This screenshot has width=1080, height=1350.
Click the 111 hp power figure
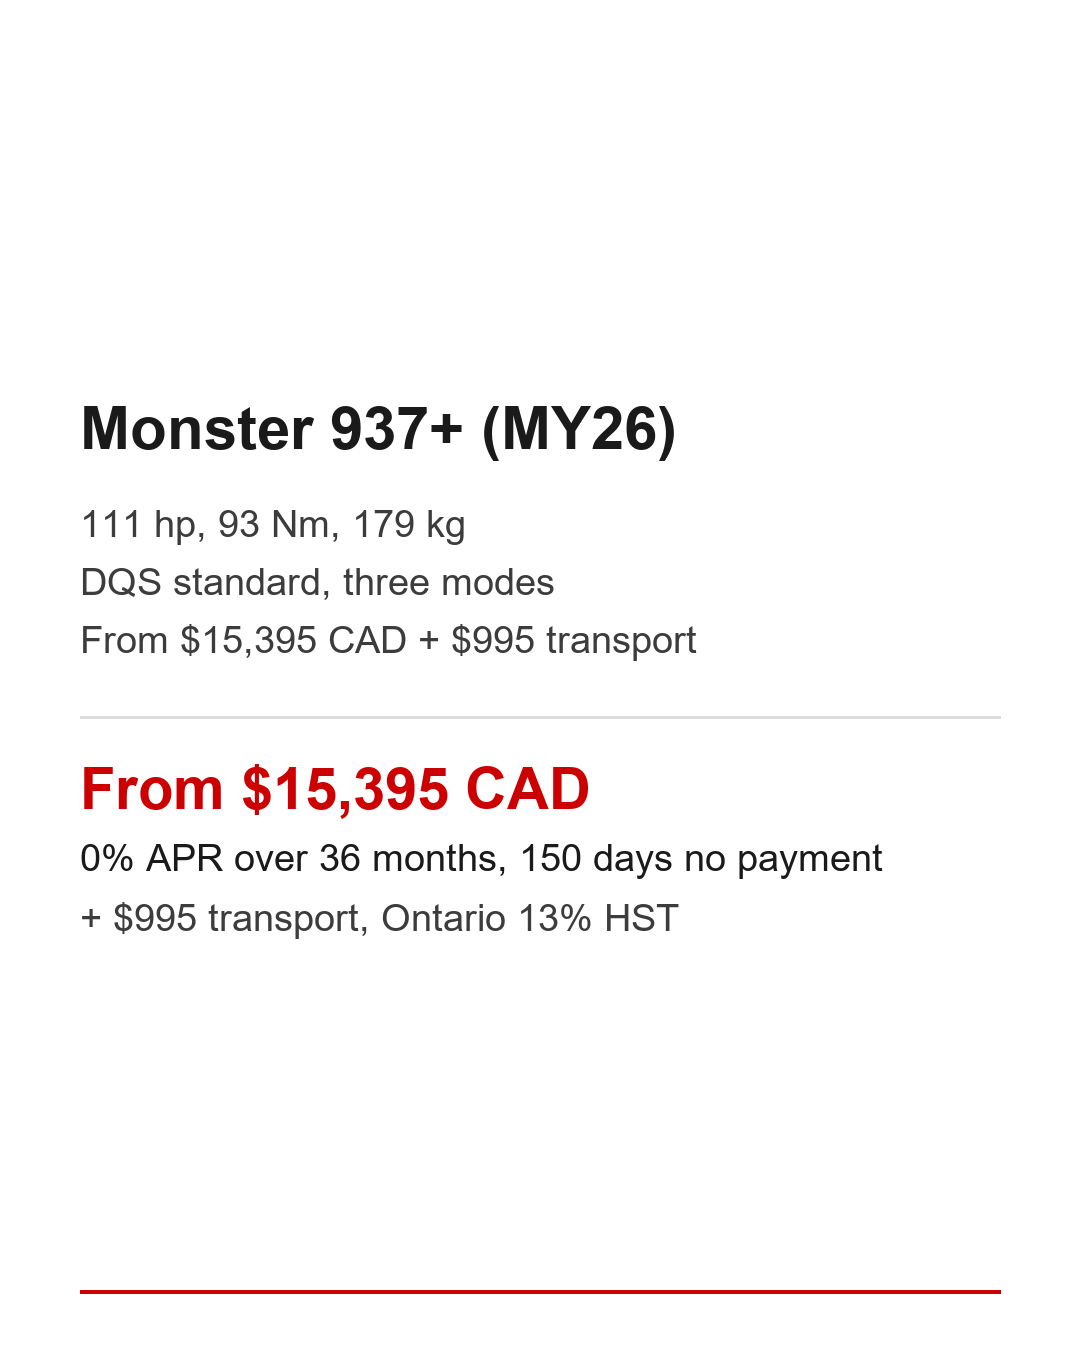click(141, 525)
